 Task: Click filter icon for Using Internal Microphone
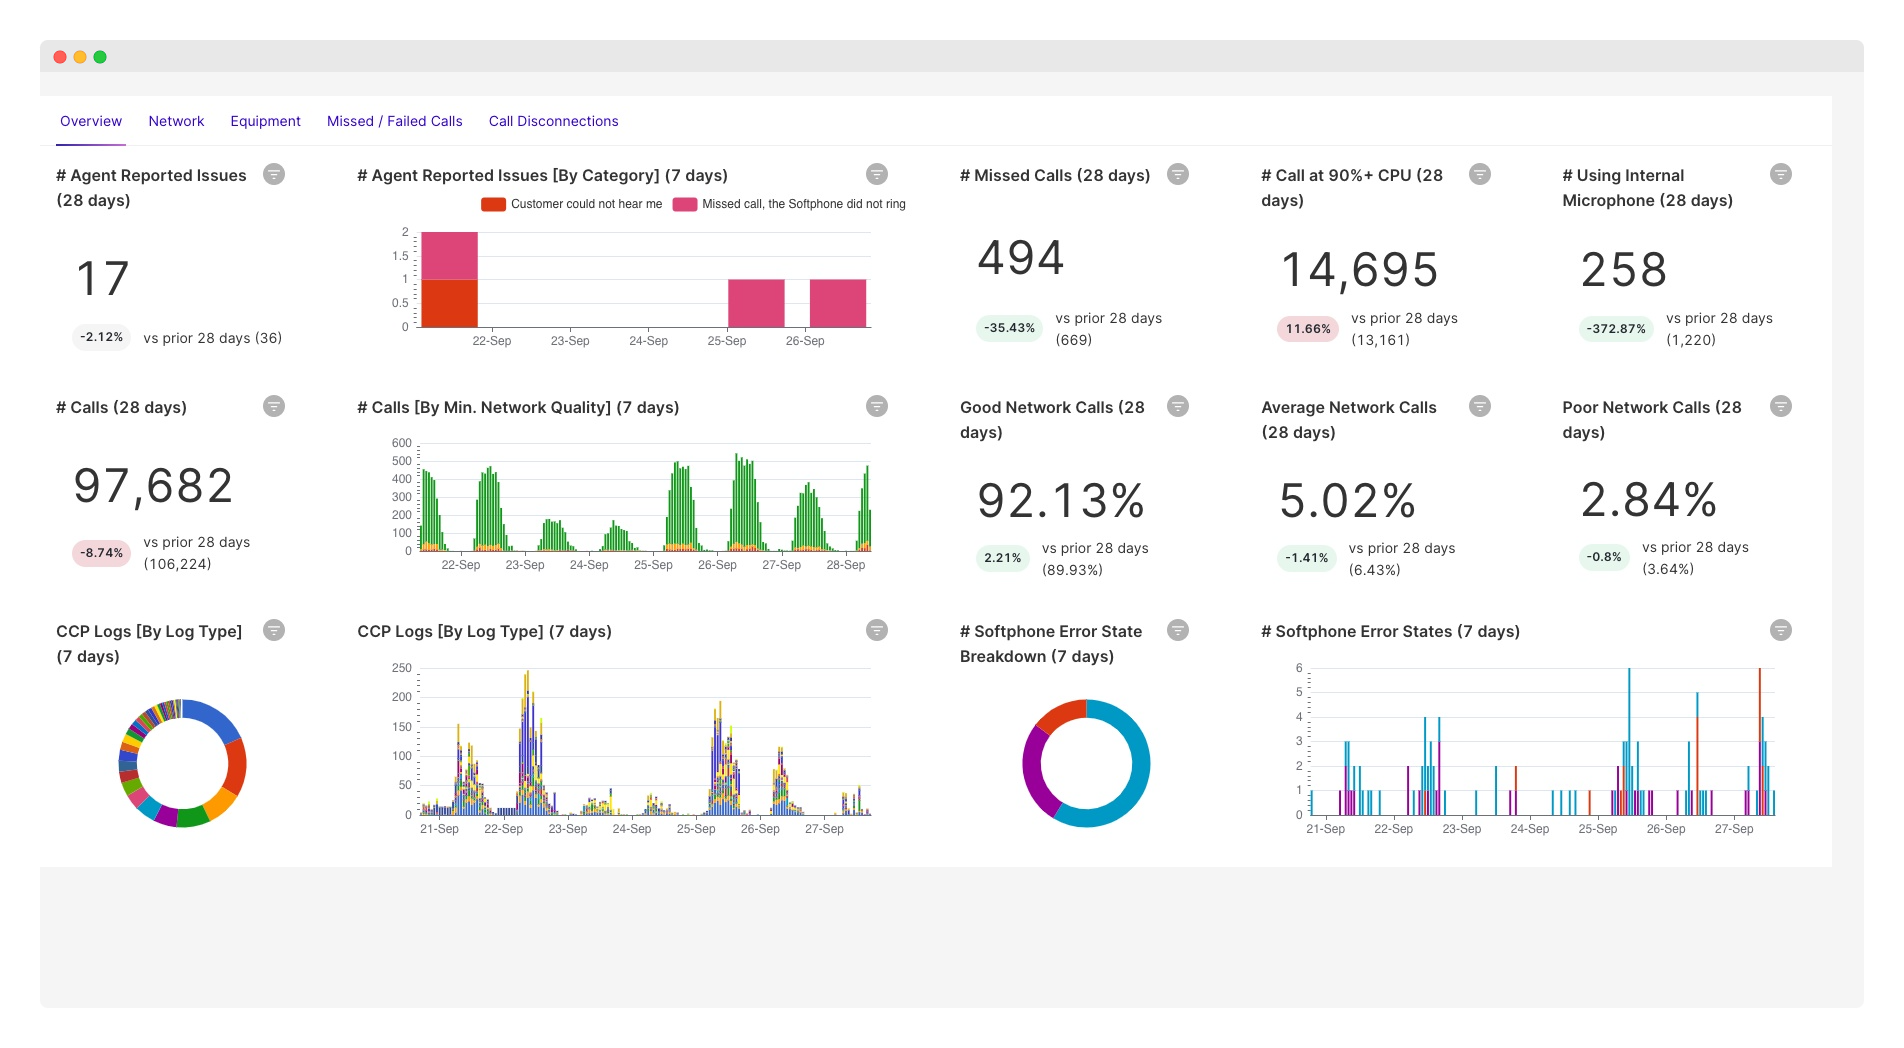[1781, 174]
